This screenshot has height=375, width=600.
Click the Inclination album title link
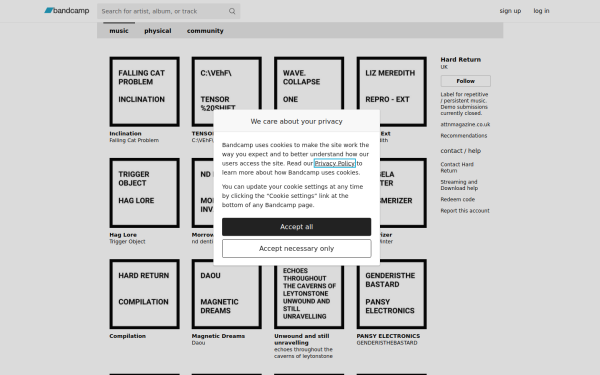[126, 134]
